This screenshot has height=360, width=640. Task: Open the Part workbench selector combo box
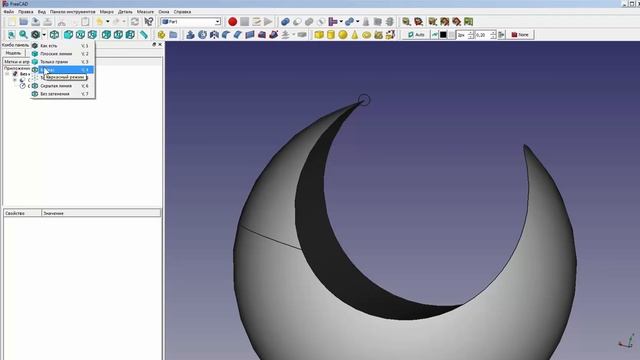pos(191,22)
